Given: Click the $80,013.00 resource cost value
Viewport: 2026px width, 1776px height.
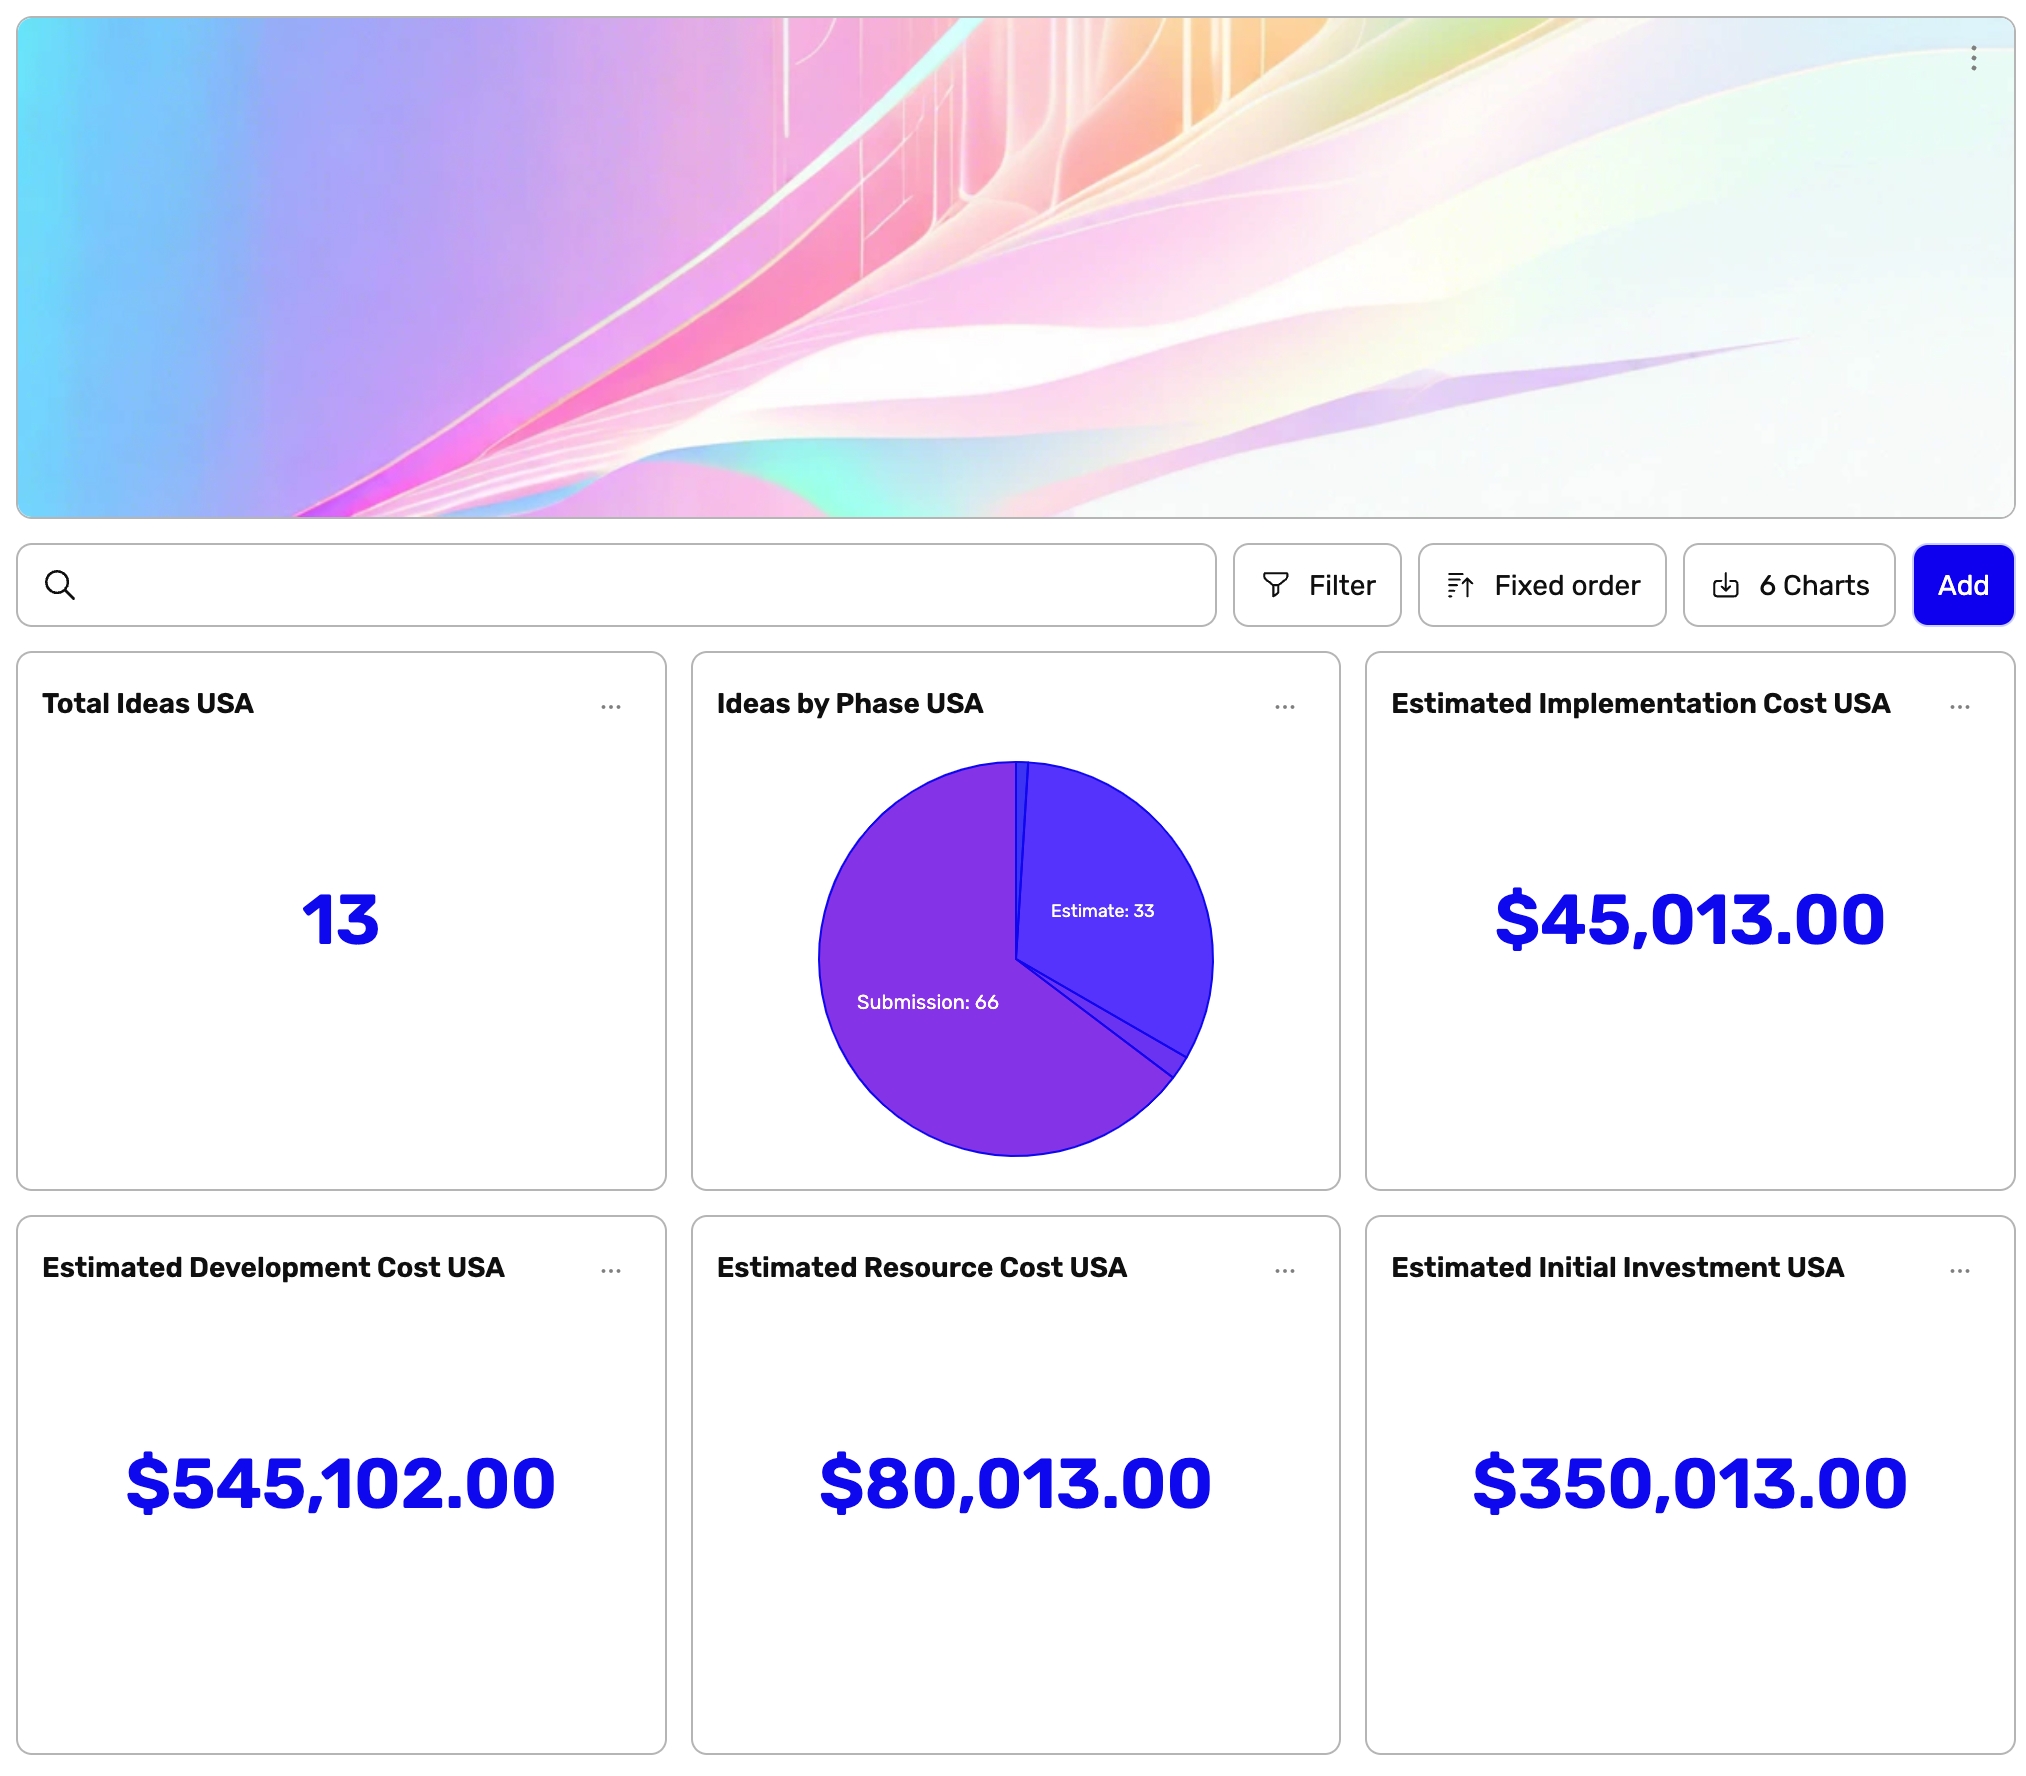Looking at the screenshot, I should 1015,1483.
